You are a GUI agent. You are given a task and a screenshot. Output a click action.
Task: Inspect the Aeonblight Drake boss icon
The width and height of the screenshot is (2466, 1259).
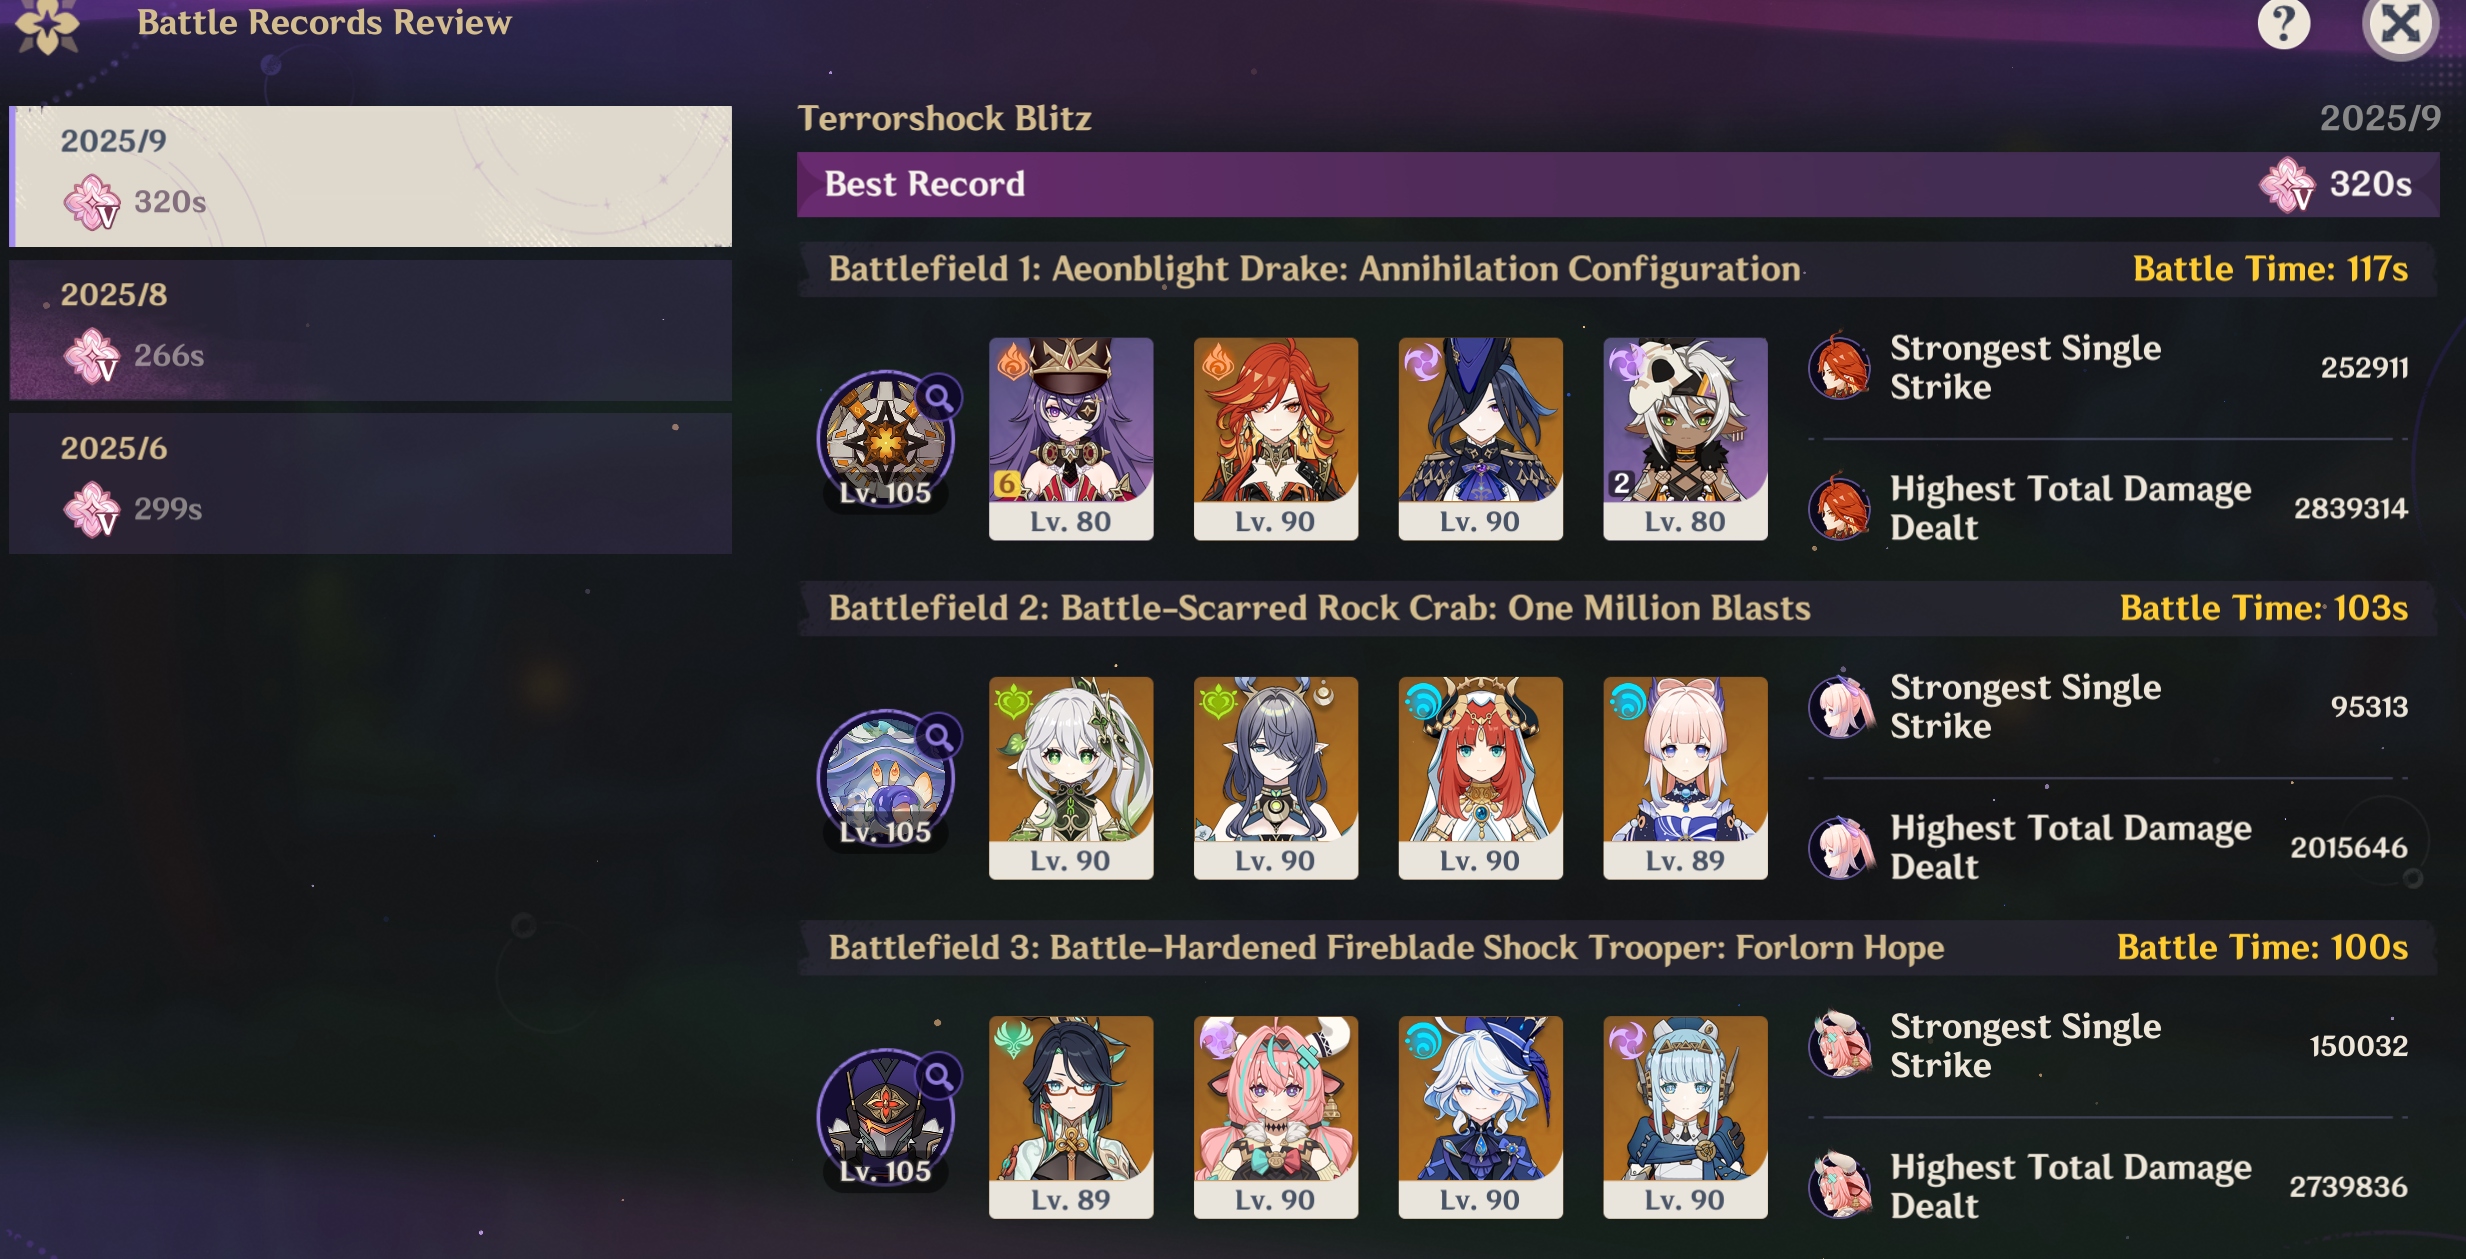click(885, 440)
